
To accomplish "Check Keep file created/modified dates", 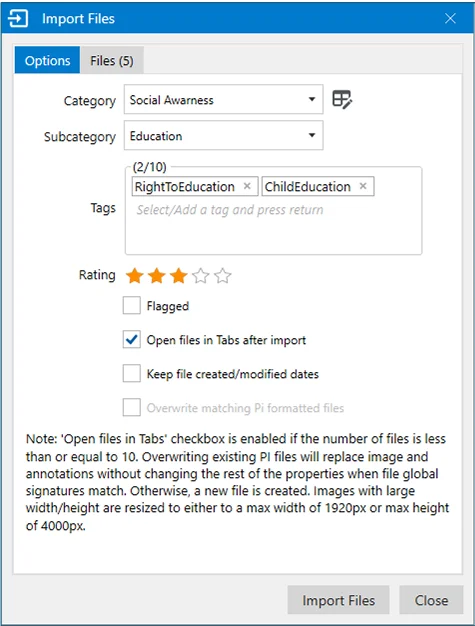I will coord(132,374).
